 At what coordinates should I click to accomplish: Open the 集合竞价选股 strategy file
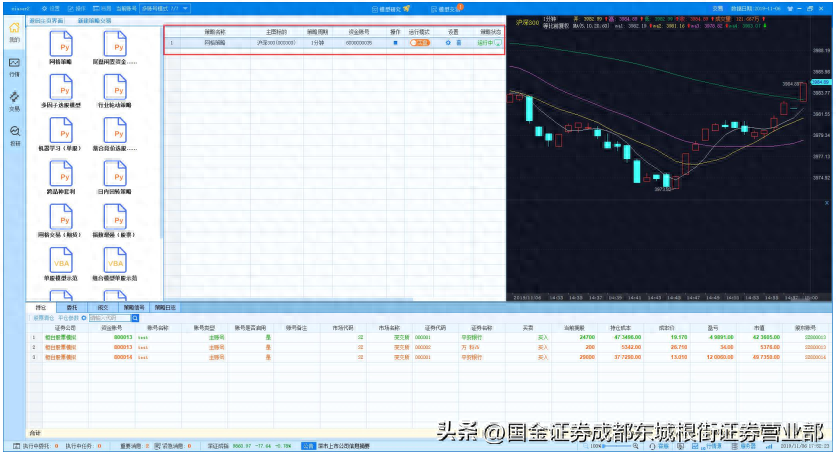[x=115, y=134]
